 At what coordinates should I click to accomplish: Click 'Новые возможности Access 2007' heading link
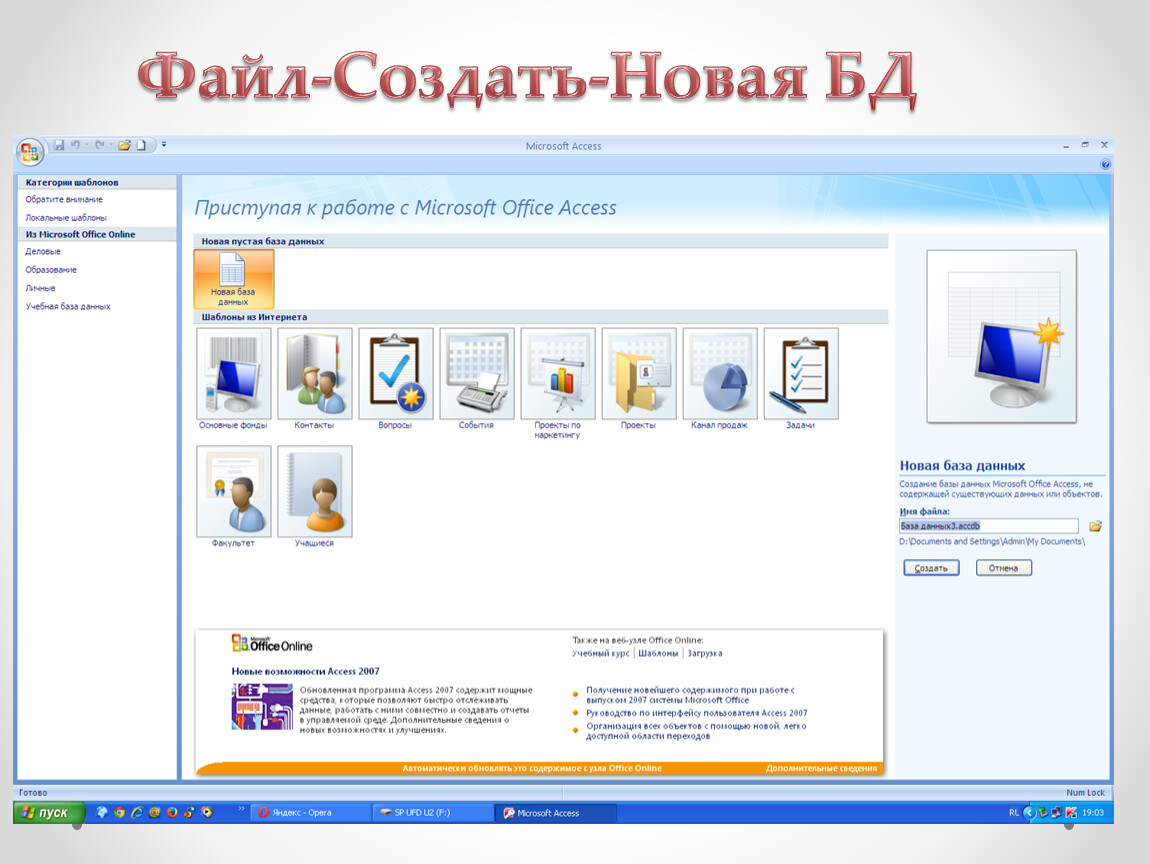pos(305,671)
